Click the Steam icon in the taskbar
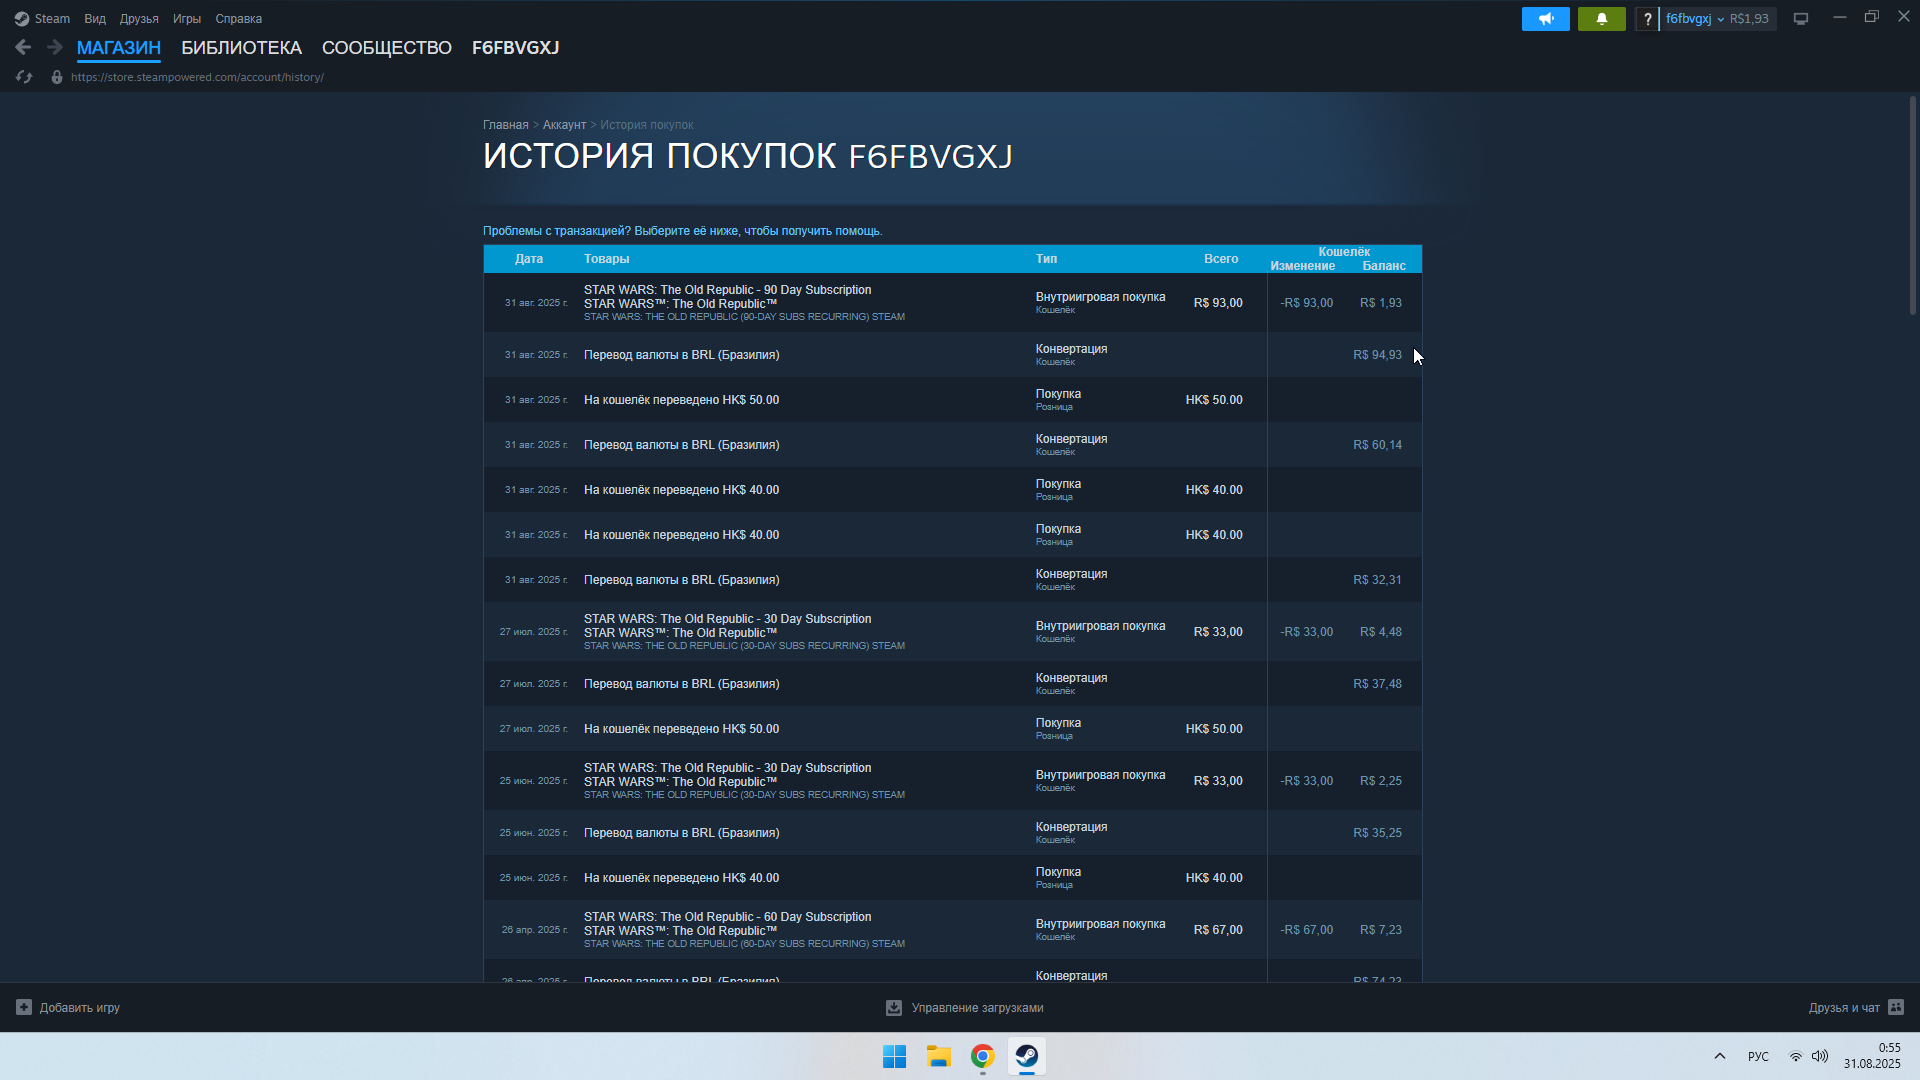Screen dimensions: 1920x1080 pos(1027,1056)
